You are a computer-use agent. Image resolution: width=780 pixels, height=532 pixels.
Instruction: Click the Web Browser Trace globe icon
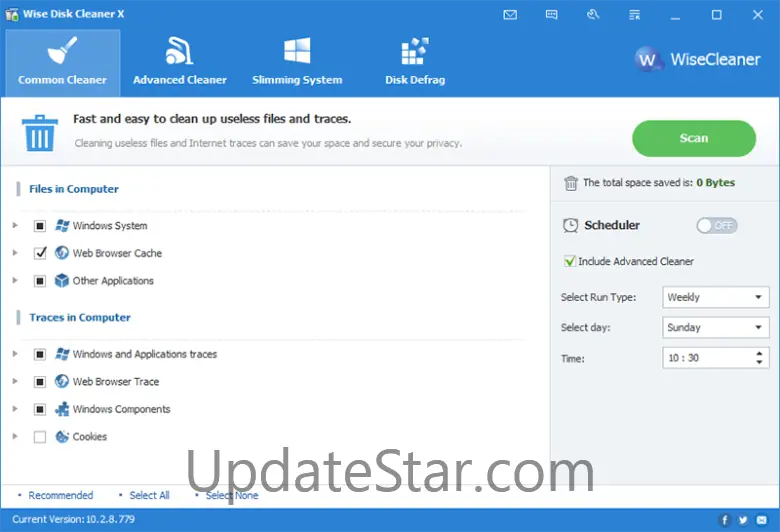(62, 381)
